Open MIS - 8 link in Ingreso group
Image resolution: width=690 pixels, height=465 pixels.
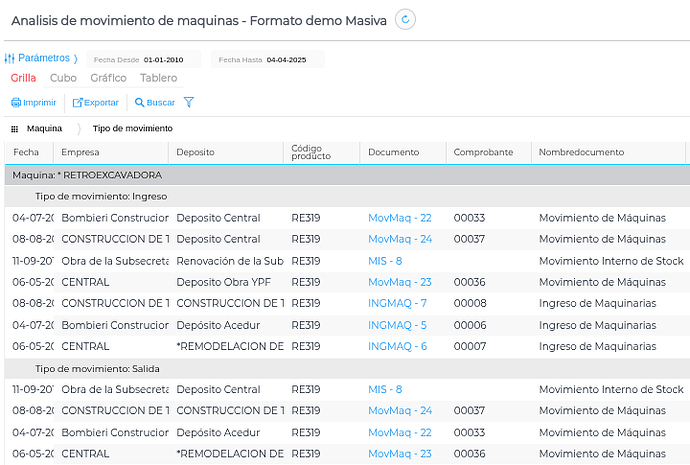[x=385, y=261]
